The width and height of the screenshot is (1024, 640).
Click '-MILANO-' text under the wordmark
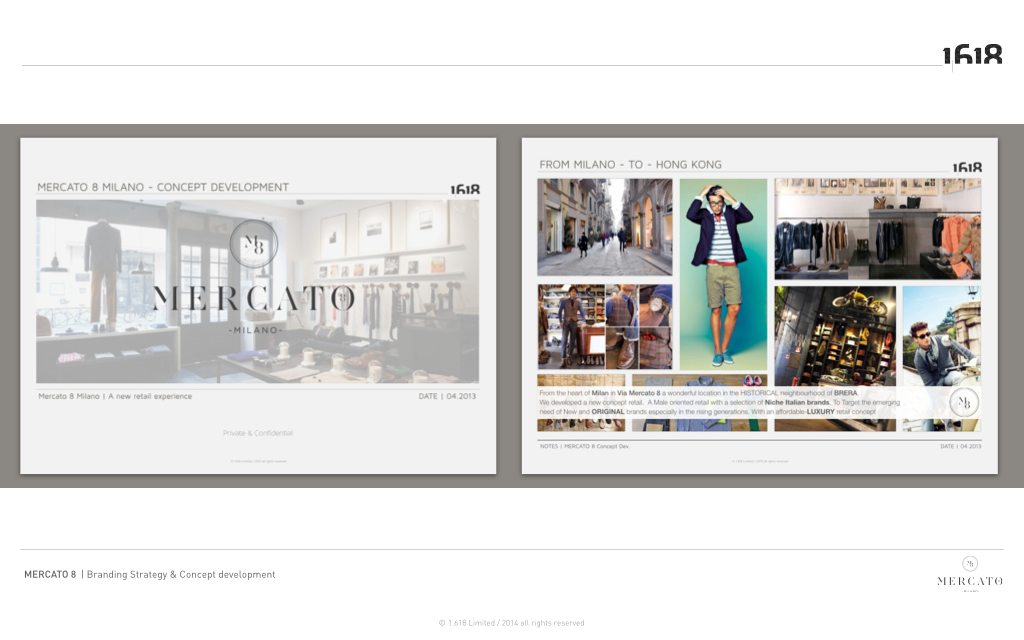pyautogui.click(x=255, y=330)
